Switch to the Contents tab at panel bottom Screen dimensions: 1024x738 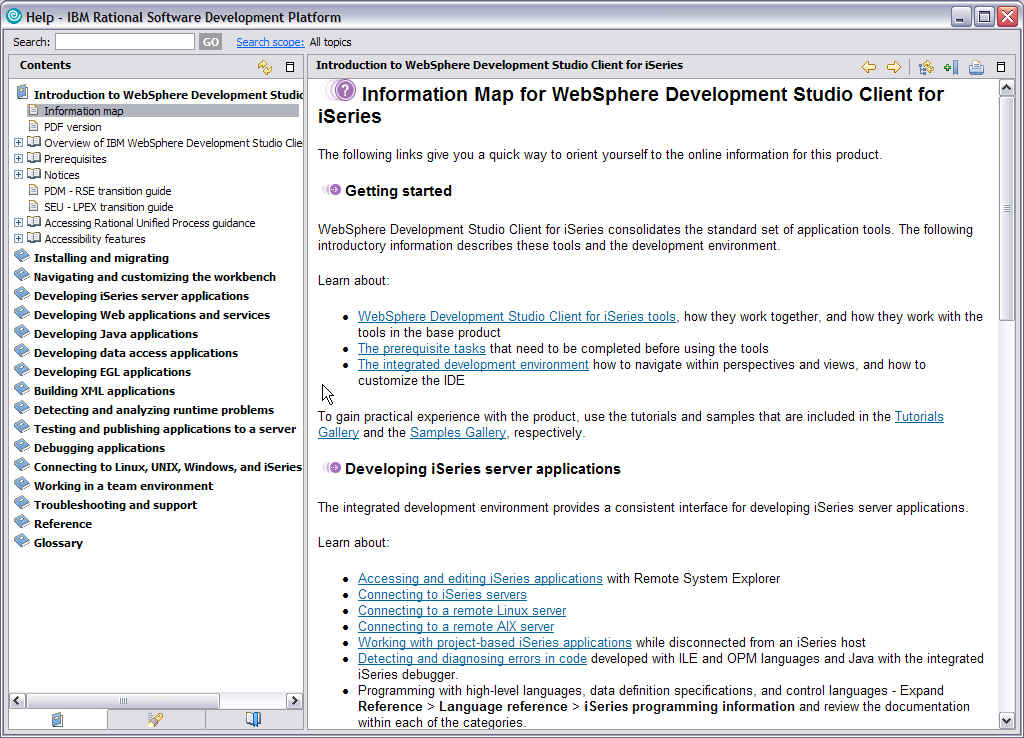57,719
